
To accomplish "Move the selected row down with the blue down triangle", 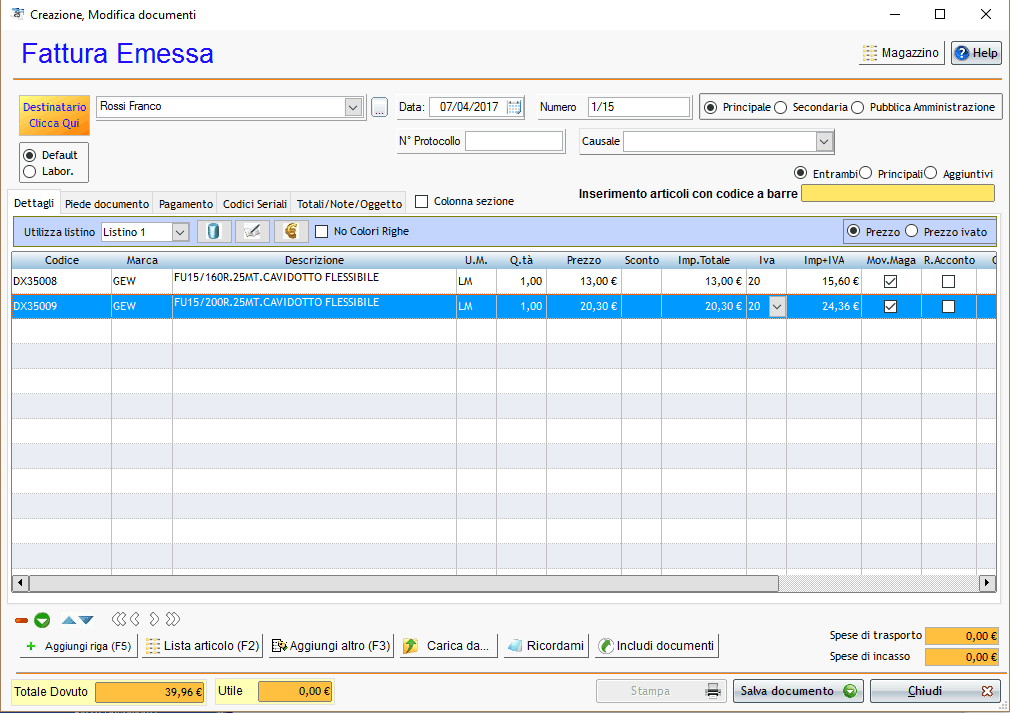I will click(86, 620).
